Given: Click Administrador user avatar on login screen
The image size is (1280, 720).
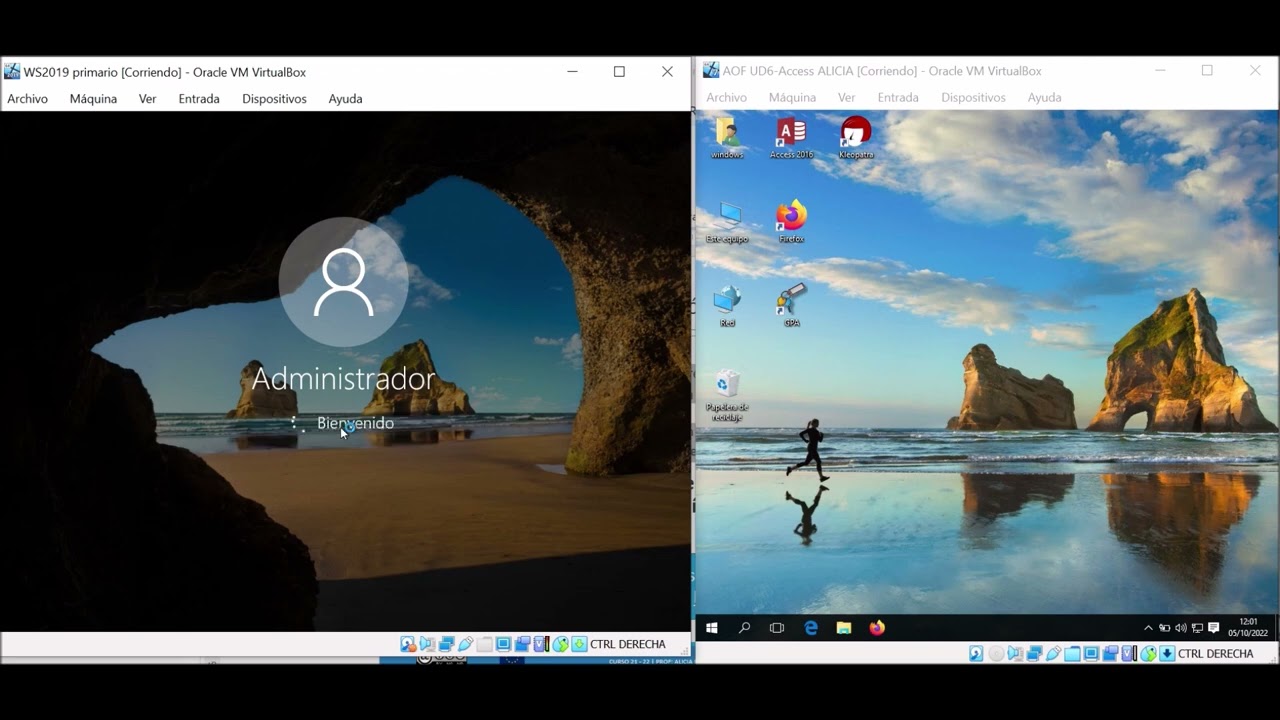Looking at the screenshot, I should tap(343, 282).
